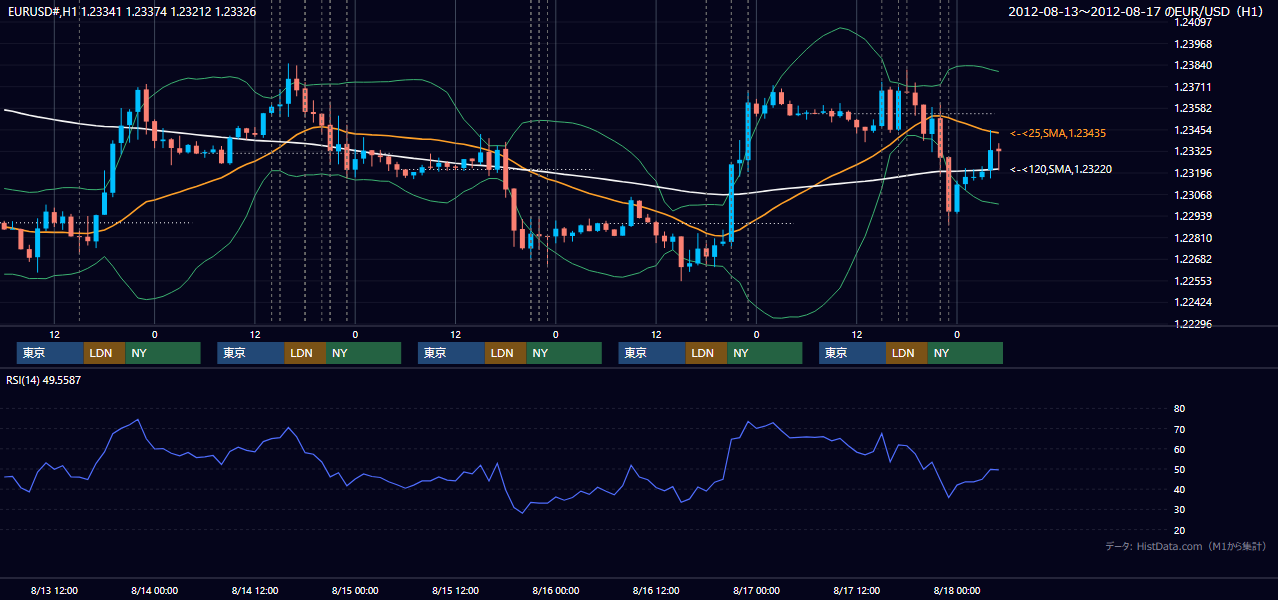This screenshot has width=1278, height=600.
Task: Select price axis value 1.23840
Action: tap(1193, 65)
